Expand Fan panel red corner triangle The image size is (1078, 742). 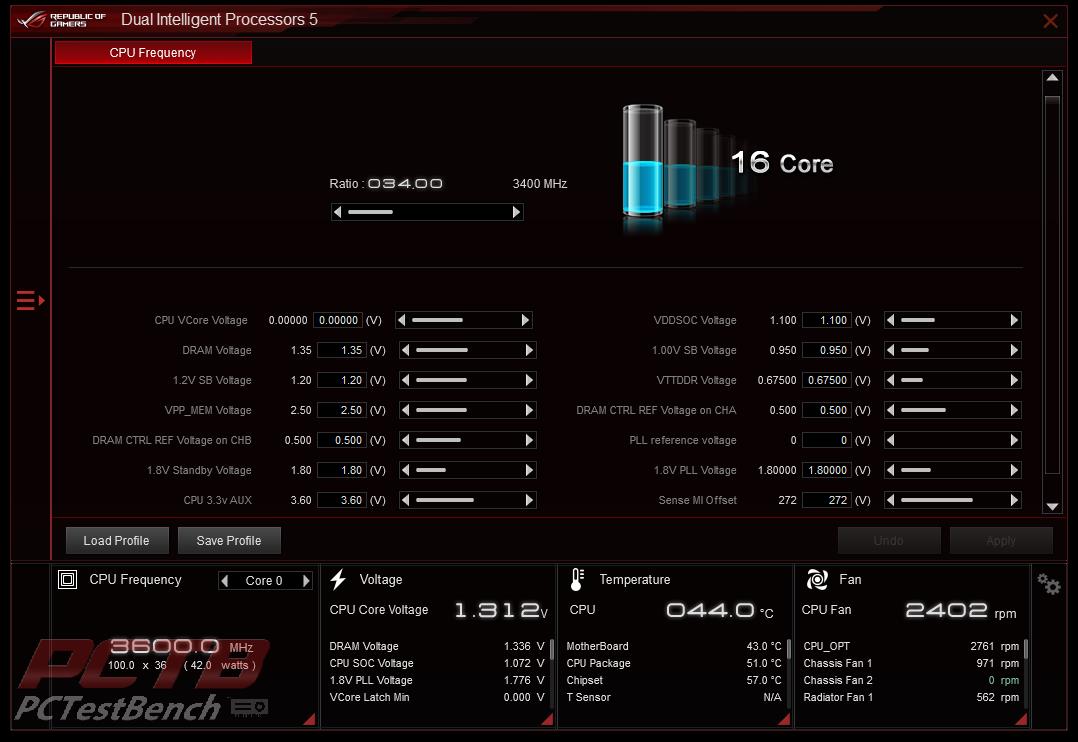(1021, 719)
